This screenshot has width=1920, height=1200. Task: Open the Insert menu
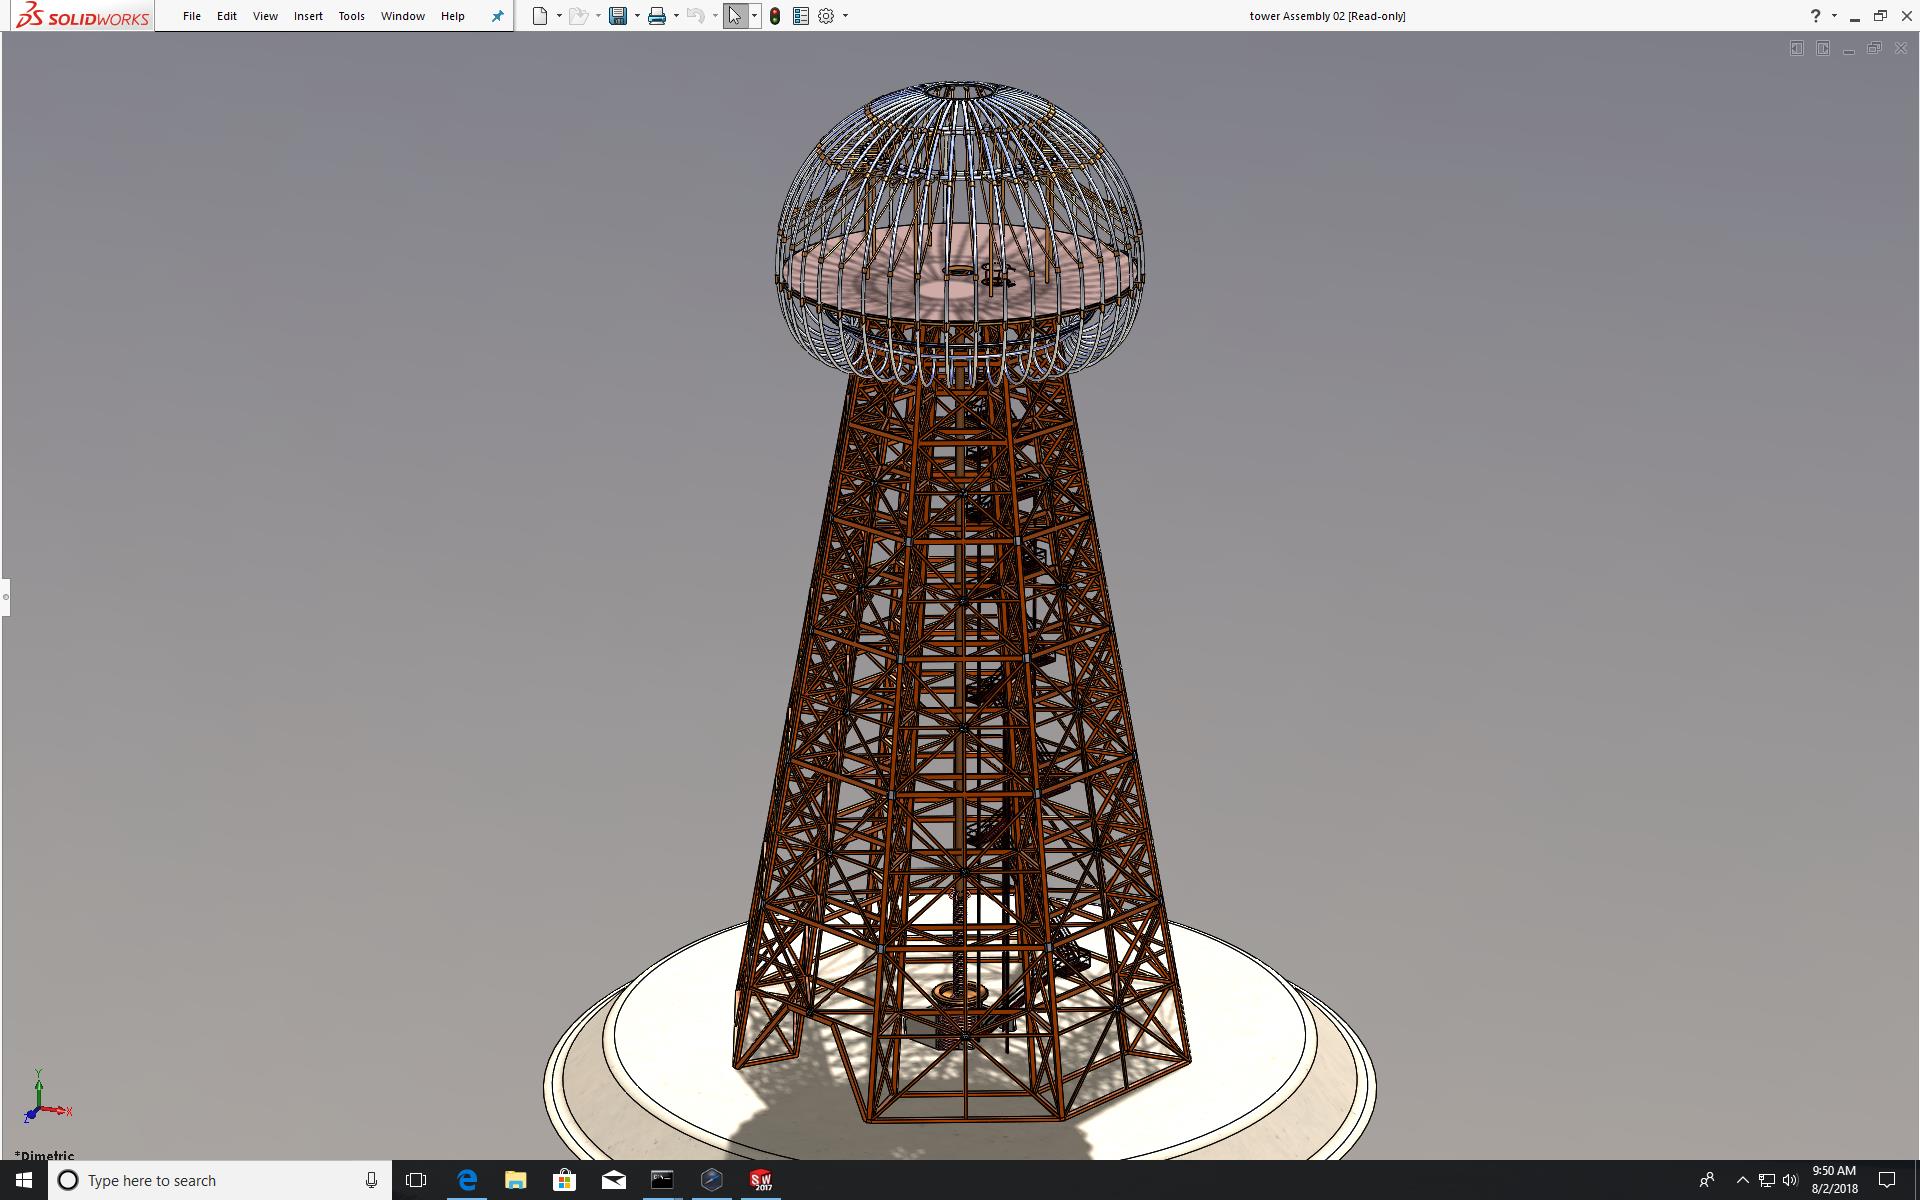point(308,16)
